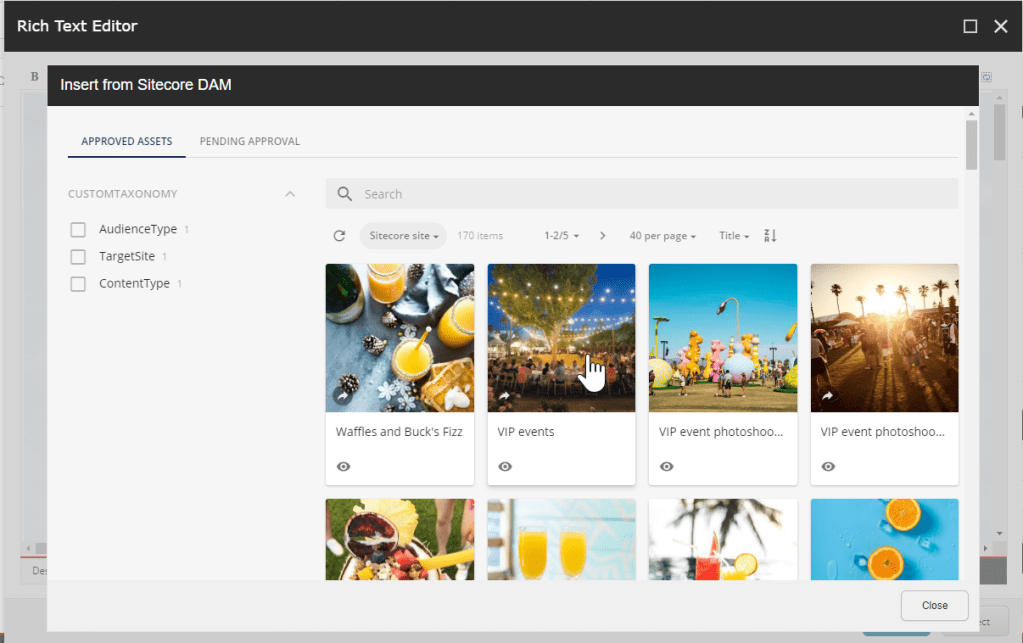Check the TargetSite filter
Screen dimensions: 1023x643
pos(78,257)
